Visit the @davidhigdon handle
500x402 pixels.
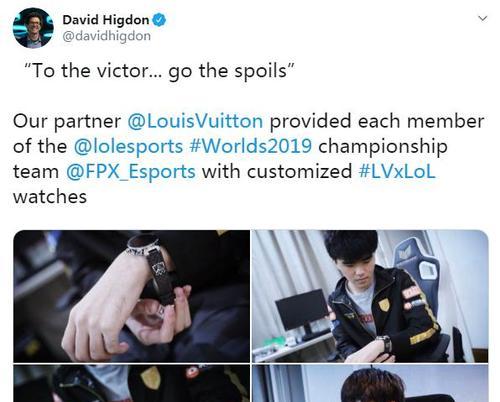click(107, 36)
